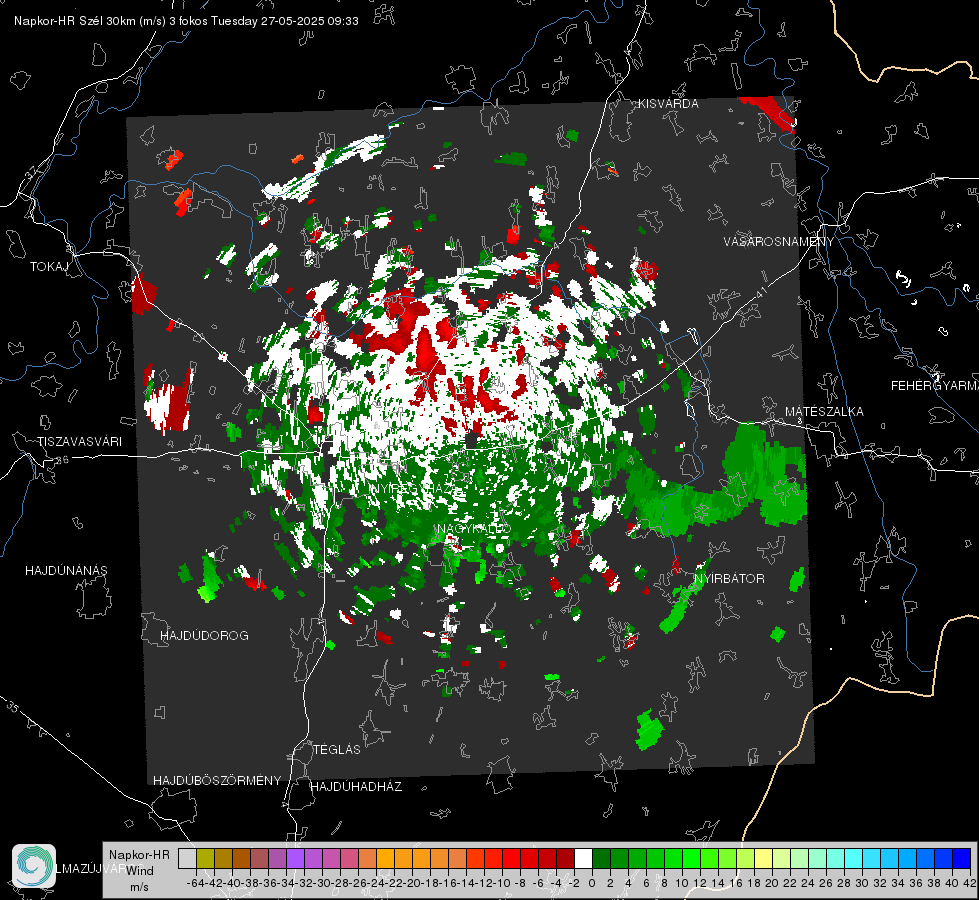Click the m/s unit label in legend
The height and width of the screenshot is (900, 979).
139,887
